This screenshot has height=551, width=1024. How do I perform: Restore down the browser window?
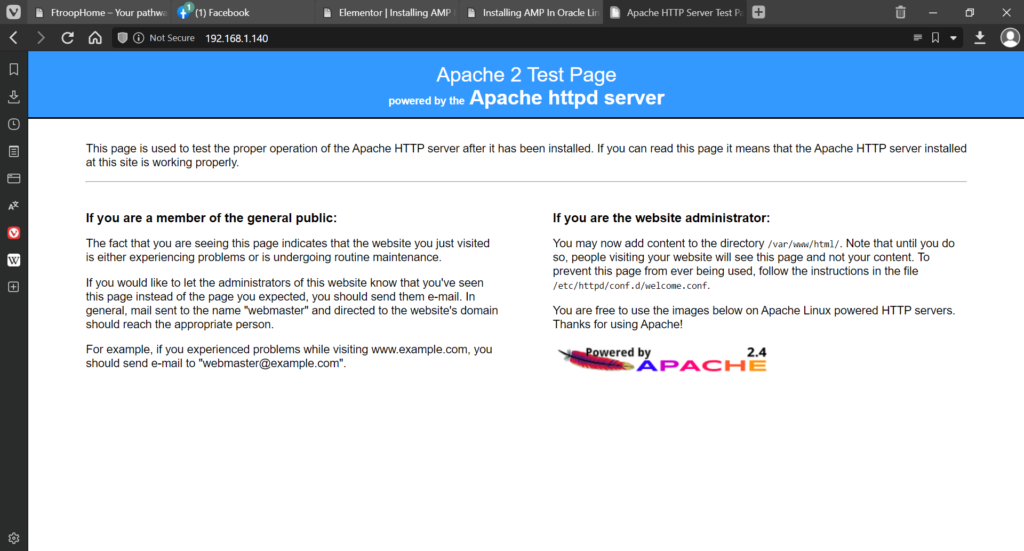click(x=969, y=12)
